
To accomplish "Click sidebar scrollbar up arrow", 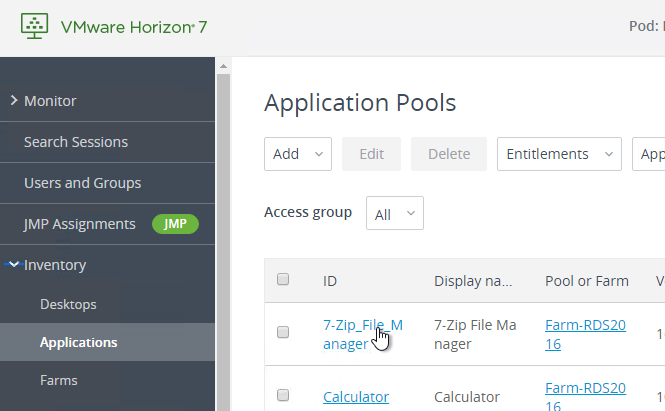I will (x=224, y=66).
